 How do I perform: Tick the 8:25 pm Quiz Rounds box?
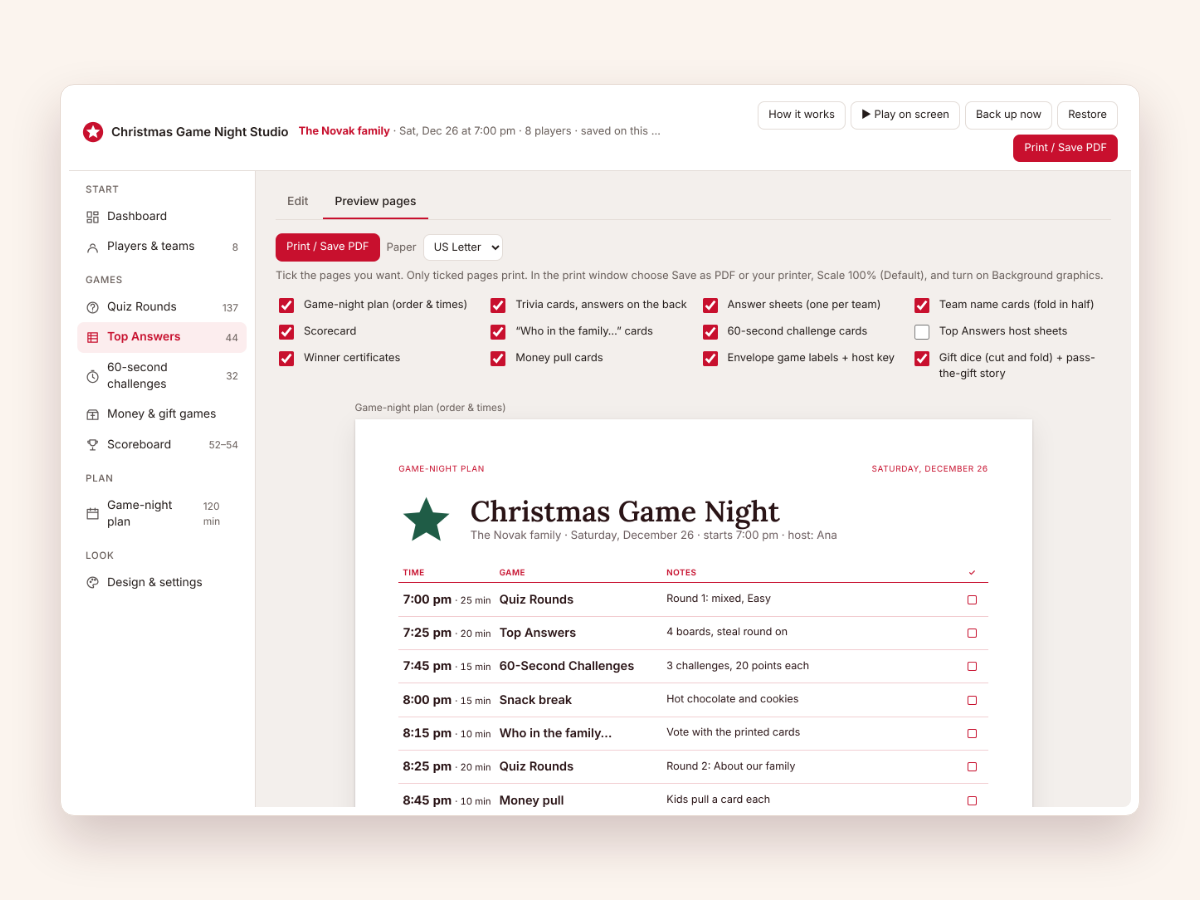click(972, 767)
